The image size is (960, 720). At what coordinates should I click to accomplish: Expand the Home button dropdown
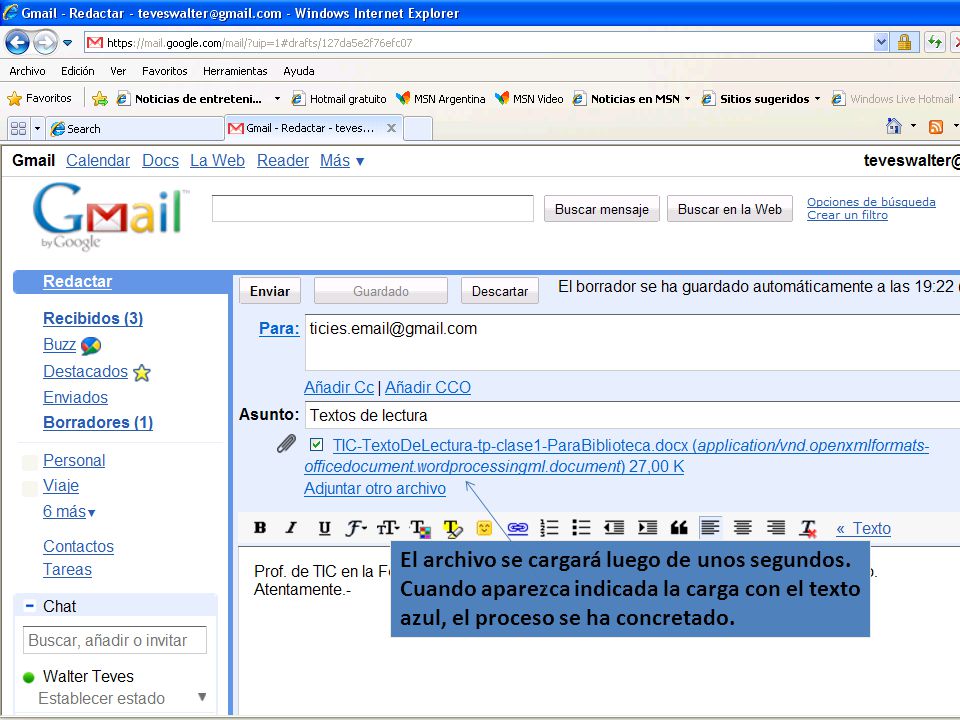913,126
